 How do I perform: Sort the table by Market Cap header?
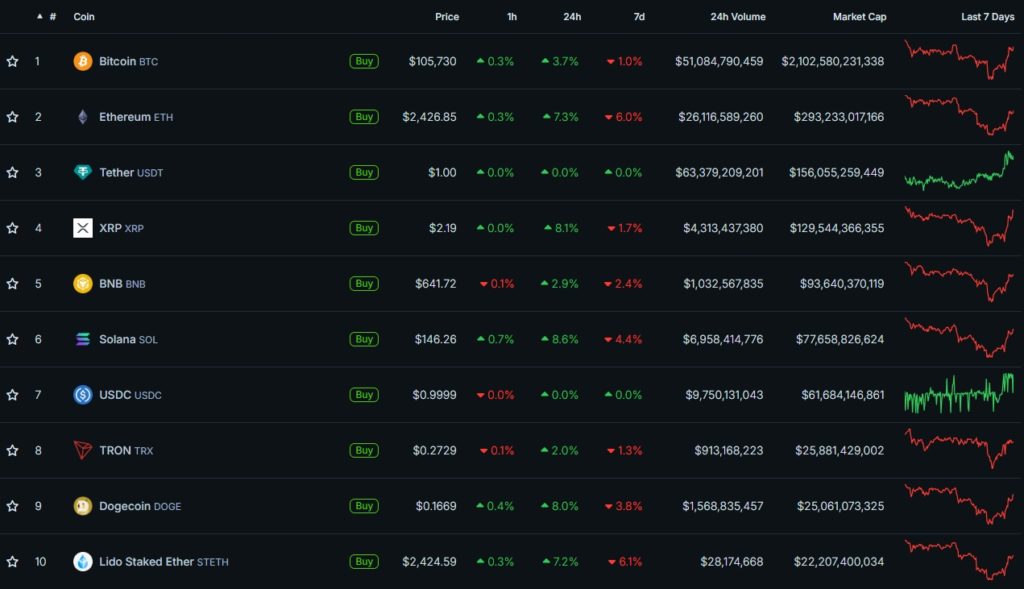coord(860,16)
